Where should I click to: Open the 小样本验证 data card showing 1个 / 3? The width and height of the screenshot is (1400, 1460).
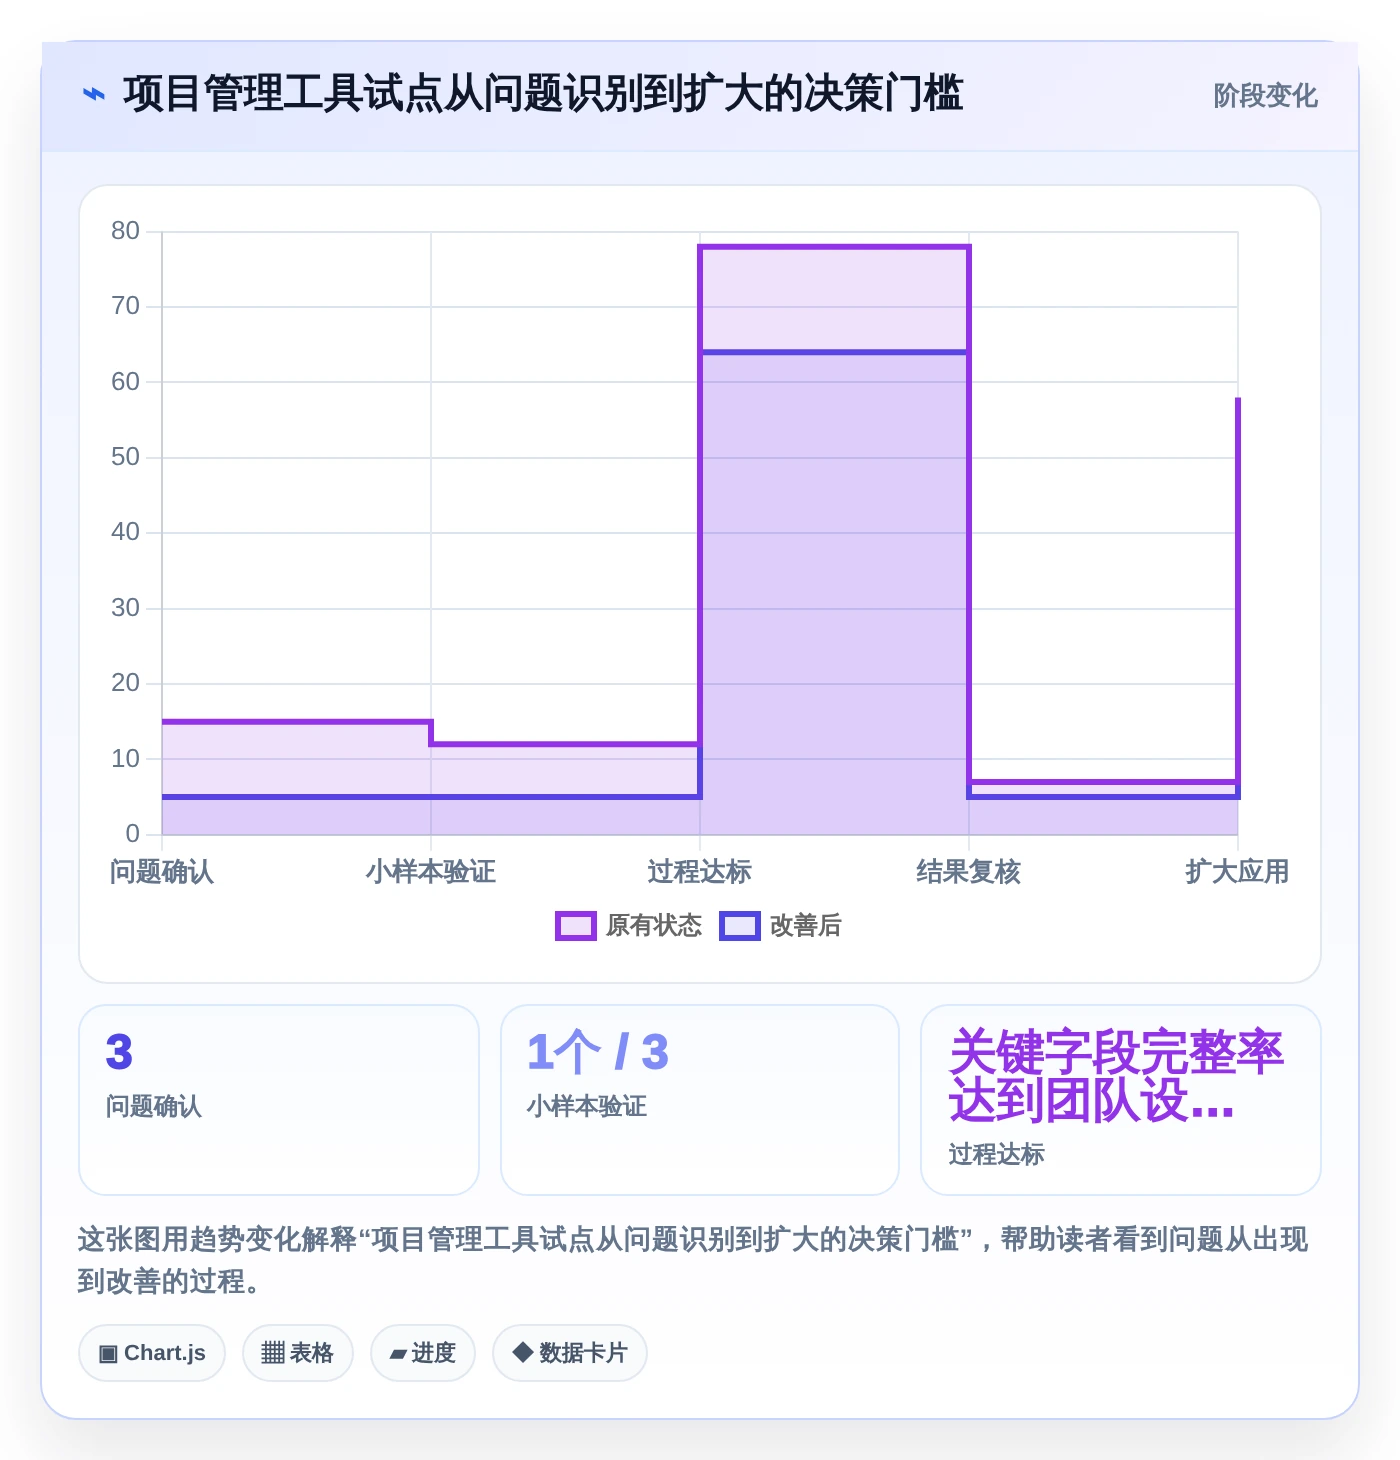[700, 1100]
